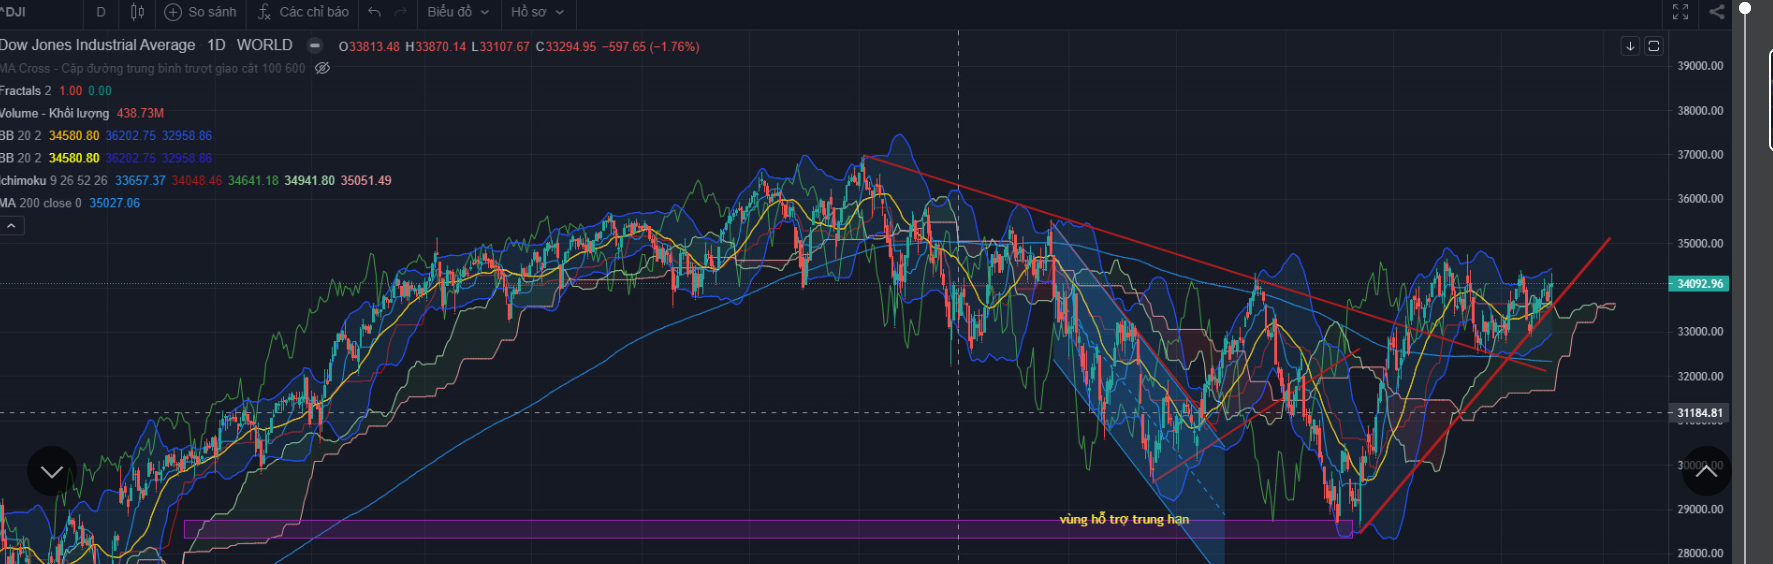Redo the last chart action

pyautogui.click(x=400, y=12)
